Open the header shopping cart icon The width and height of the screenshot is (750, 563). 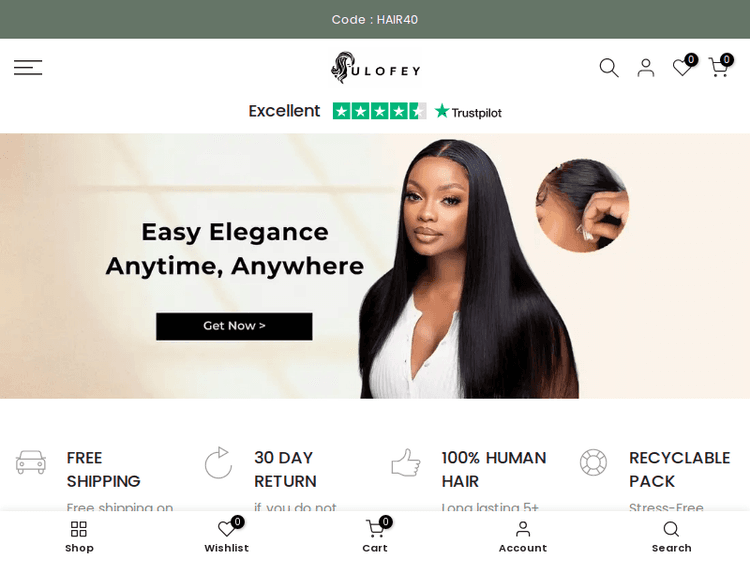click(719, 67)
